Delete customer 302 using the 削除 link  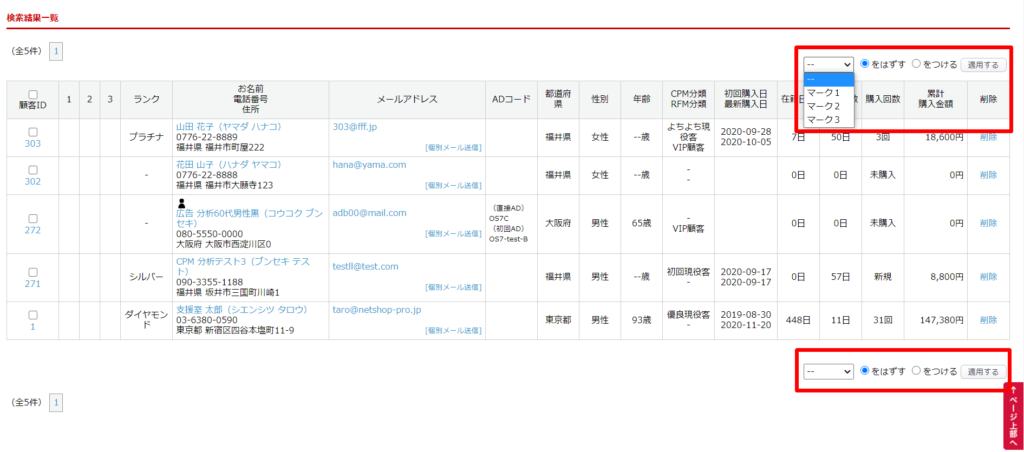click(988, 174)
